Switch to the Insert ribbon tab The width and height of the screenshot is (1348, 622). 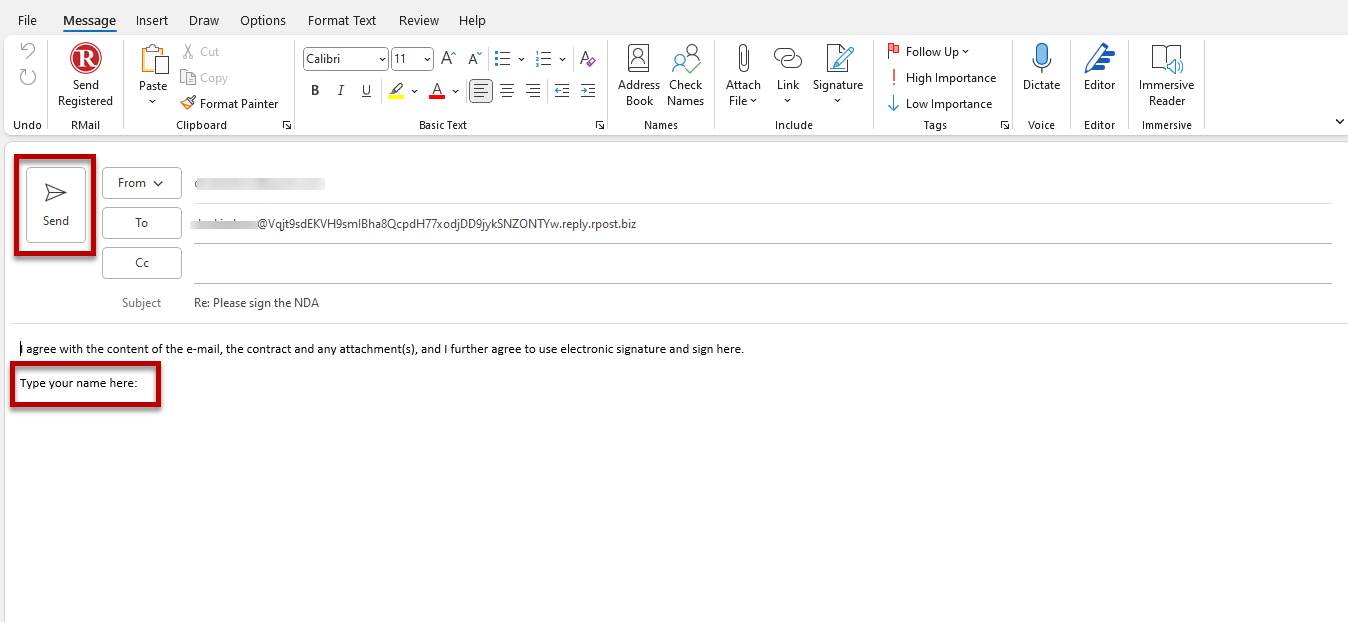pyautogui.click(x=152, y=20)
